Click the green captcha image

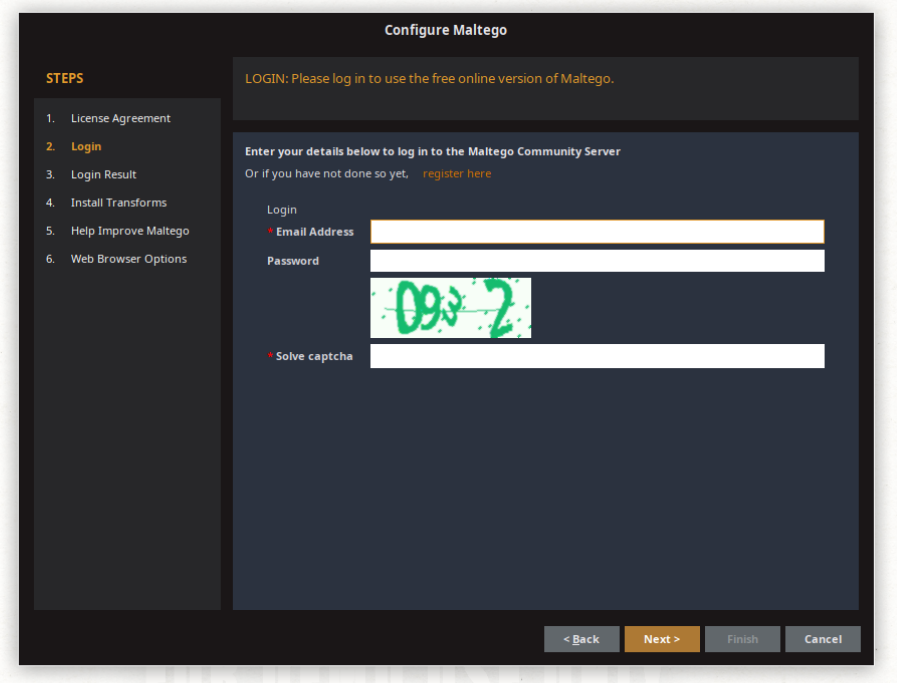(450, 308)
